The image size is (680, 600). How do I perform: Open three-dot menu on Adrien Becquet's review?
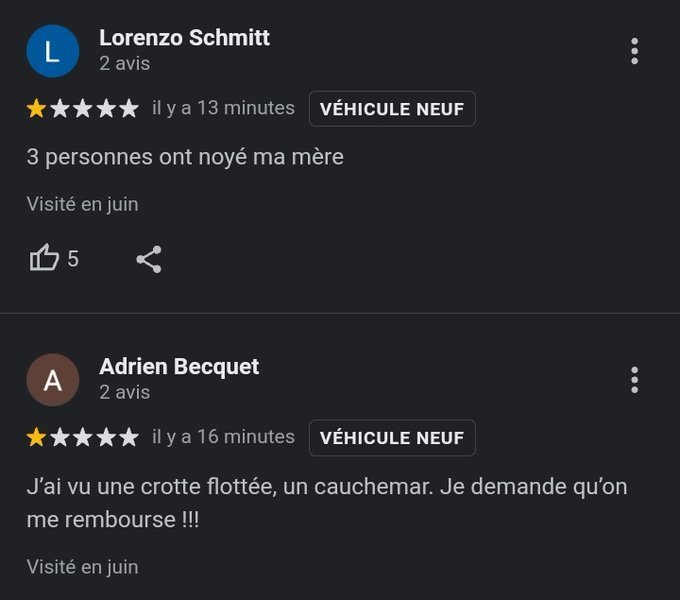point(634,380)
